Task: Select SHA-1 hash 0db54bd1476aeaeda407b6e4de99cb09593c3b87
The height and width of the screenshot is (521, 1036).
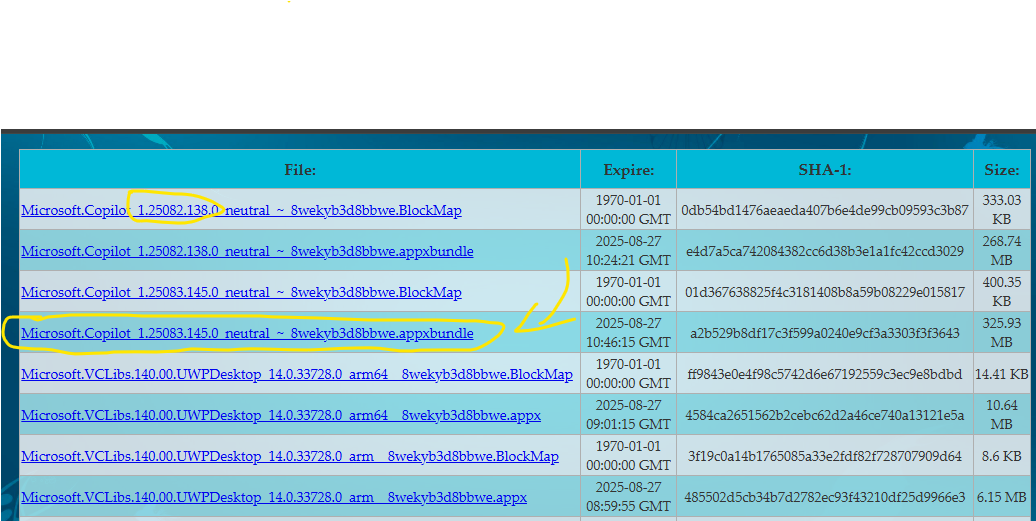Action: point(825,210)
